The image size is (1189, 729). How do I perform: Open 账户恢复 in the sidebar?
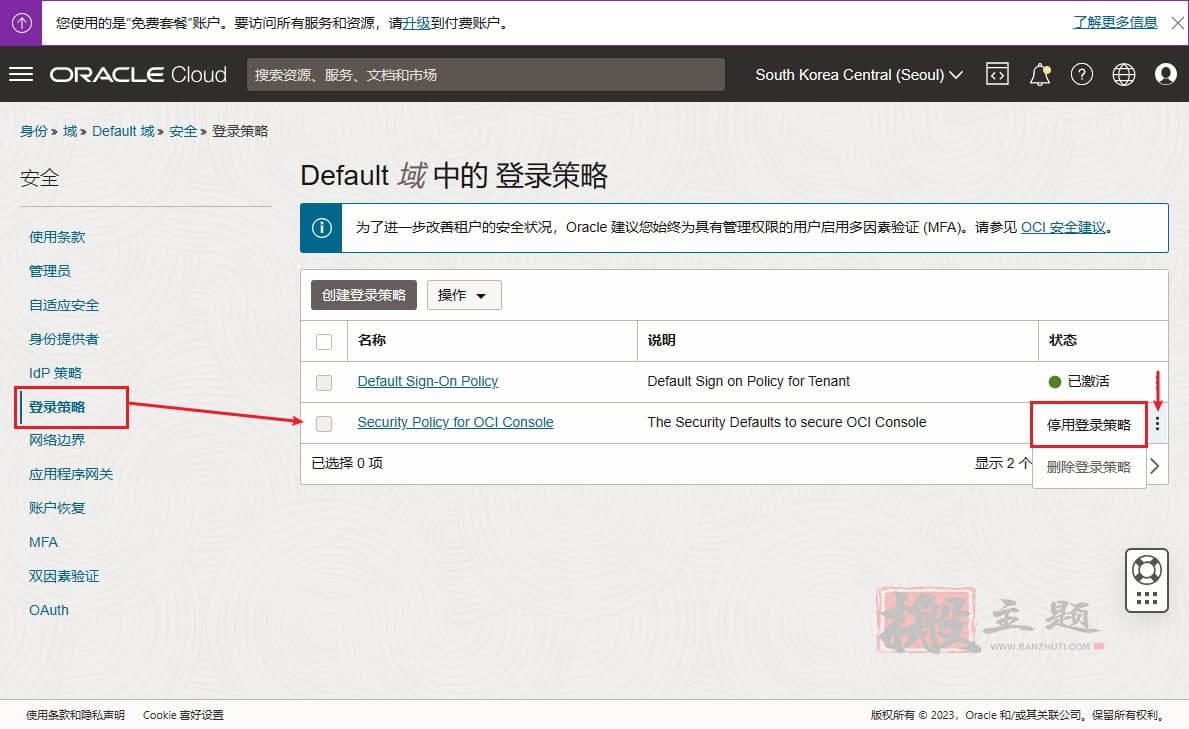(57, 507)
